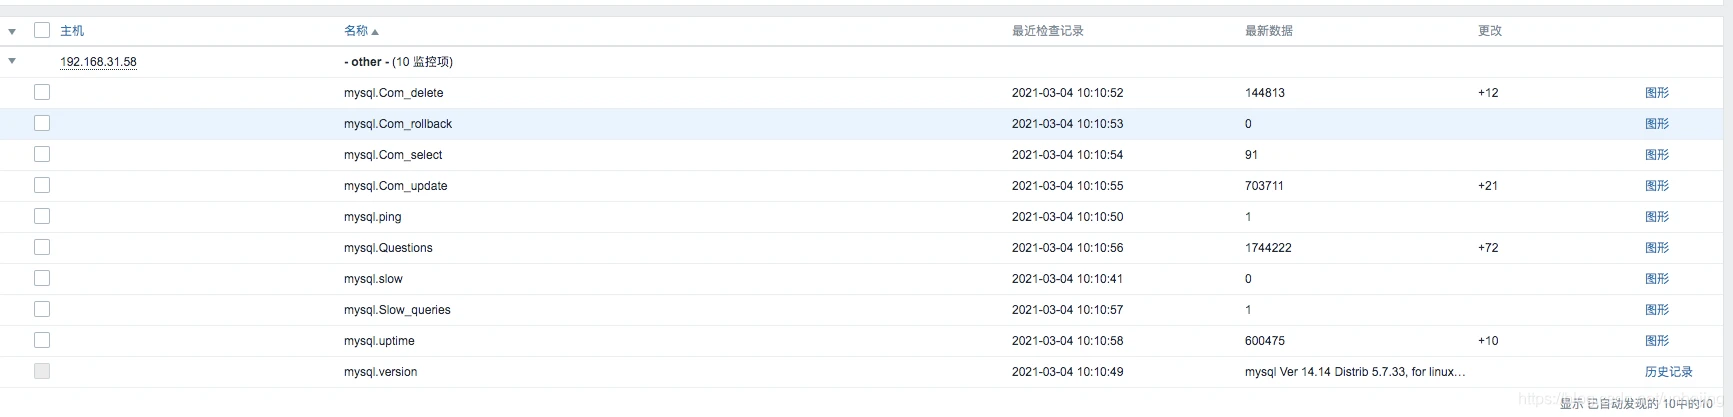Open 图形 for mysql.uptime
1733x417 pixels.
coord(1657,341)
